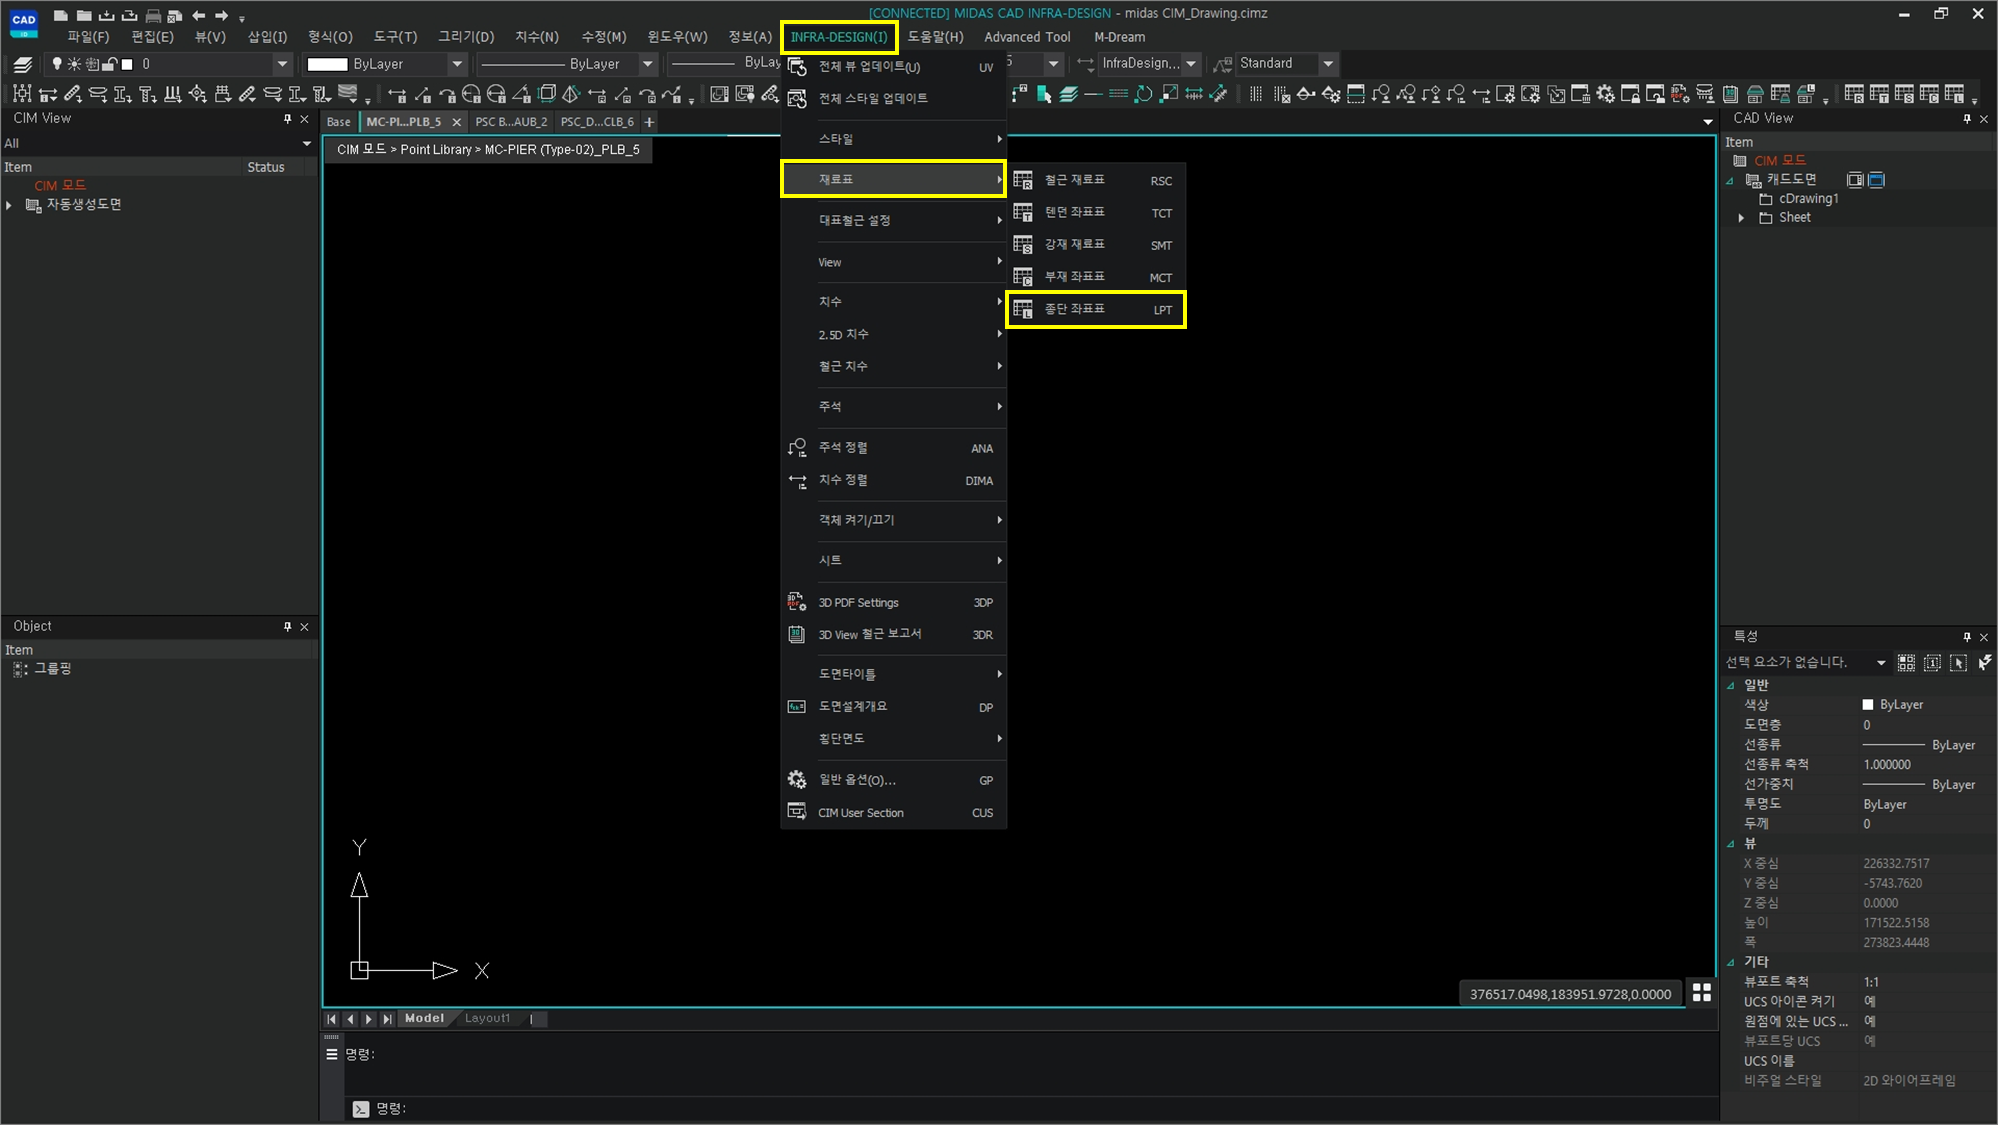1998x1125 pixels.
Task: Click in the command line 명령 input
Action: 1040,1108
